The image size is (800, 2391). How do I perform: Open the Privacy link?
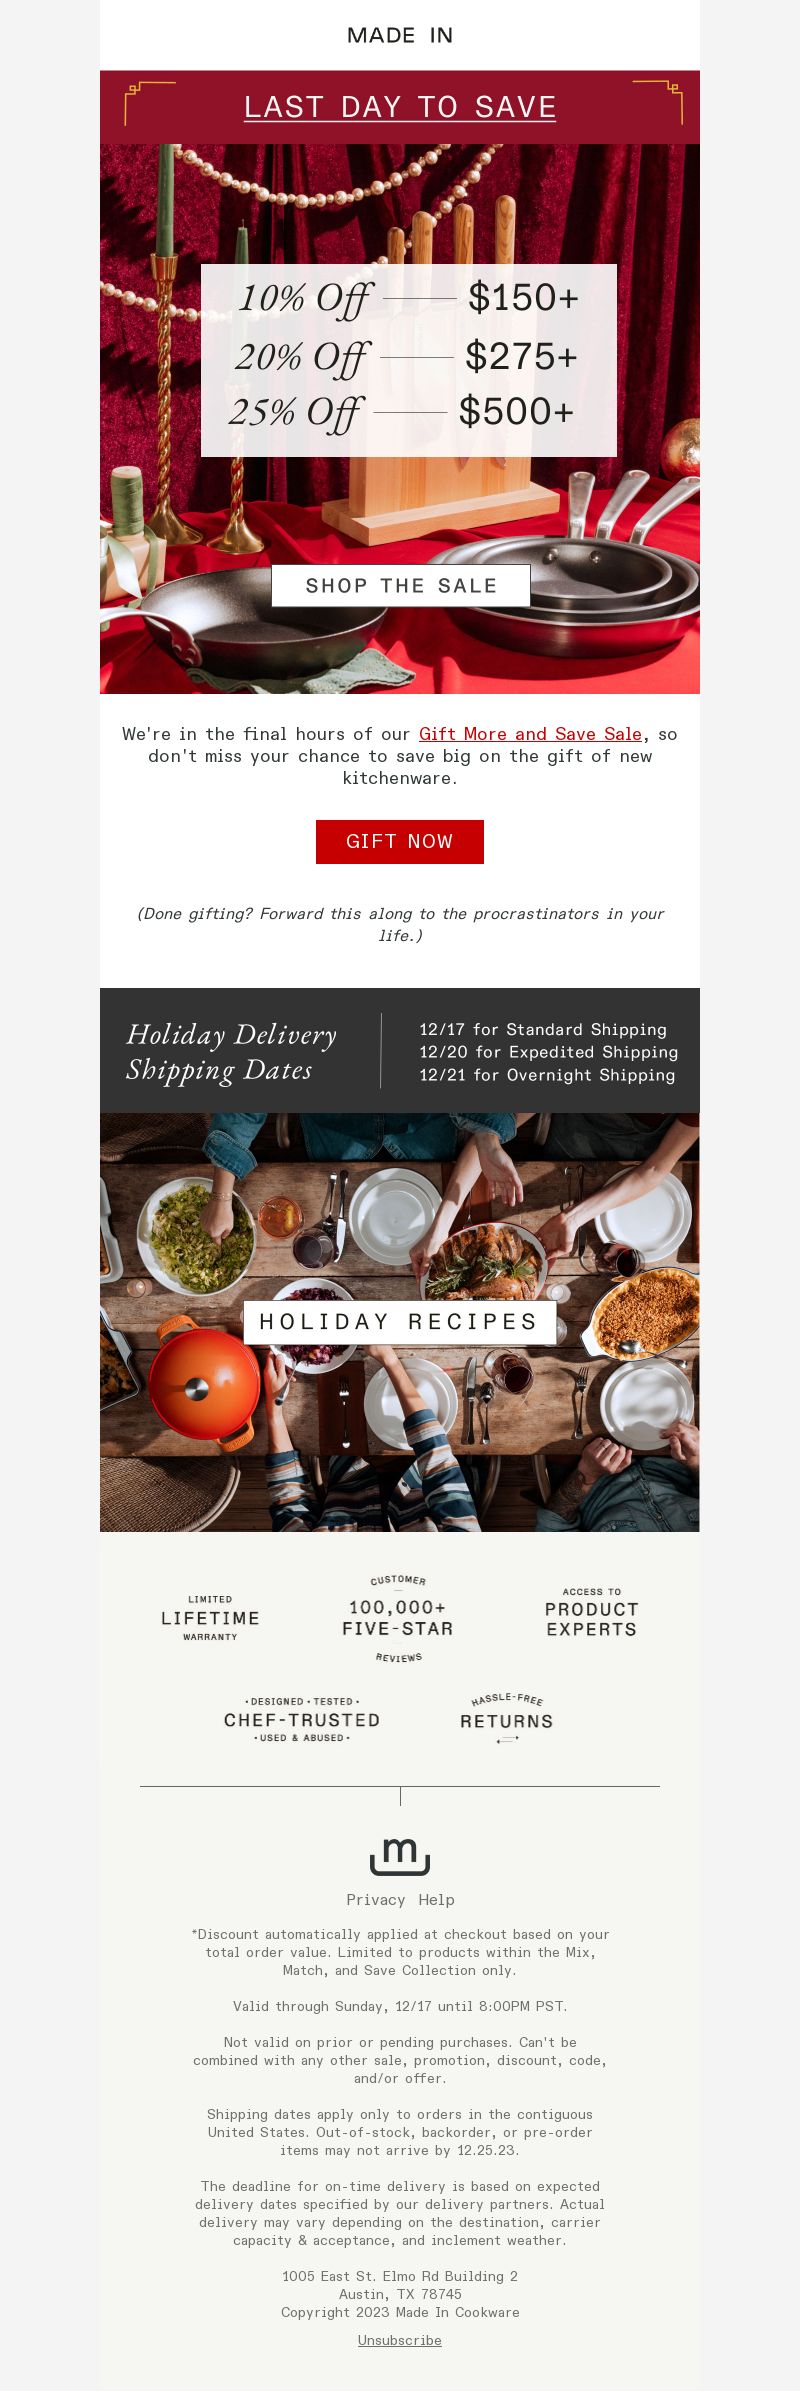pyautogui.click(x=376, y=1900)
